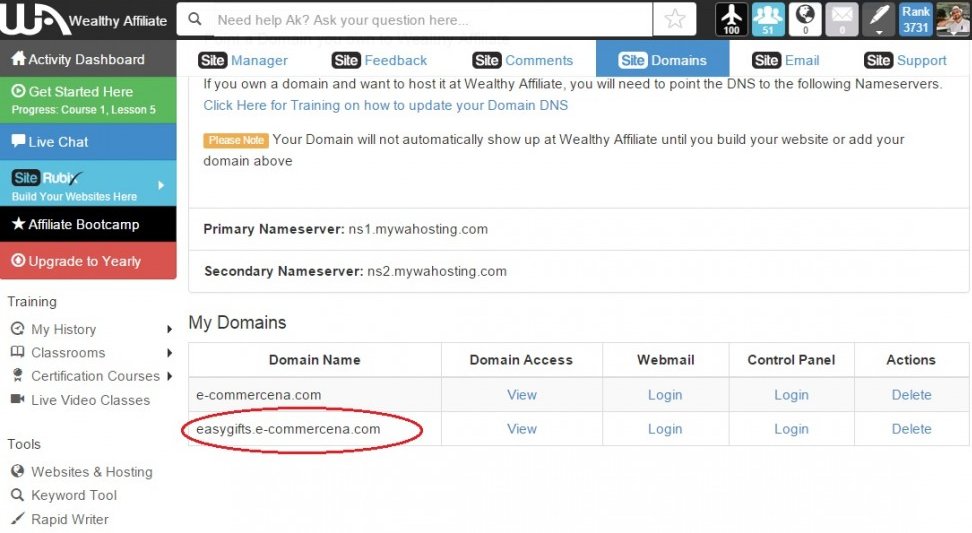The width and height of the screenshot is (972, 533).
Task: Open the globe notifications icon
Action: [805, 19]
